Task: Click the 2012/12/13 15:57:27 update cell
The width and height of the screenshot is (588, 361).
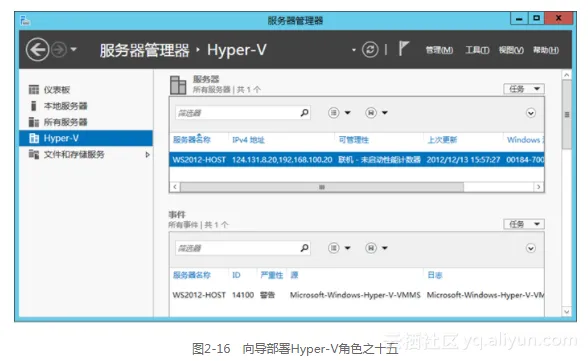Action: tap(463, 160)
